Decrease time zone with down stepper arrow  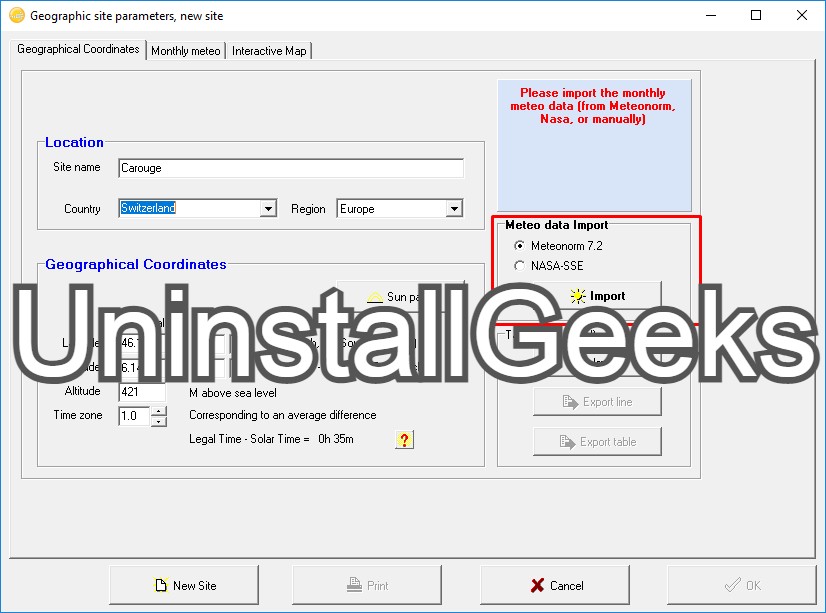tap(159, 421)
